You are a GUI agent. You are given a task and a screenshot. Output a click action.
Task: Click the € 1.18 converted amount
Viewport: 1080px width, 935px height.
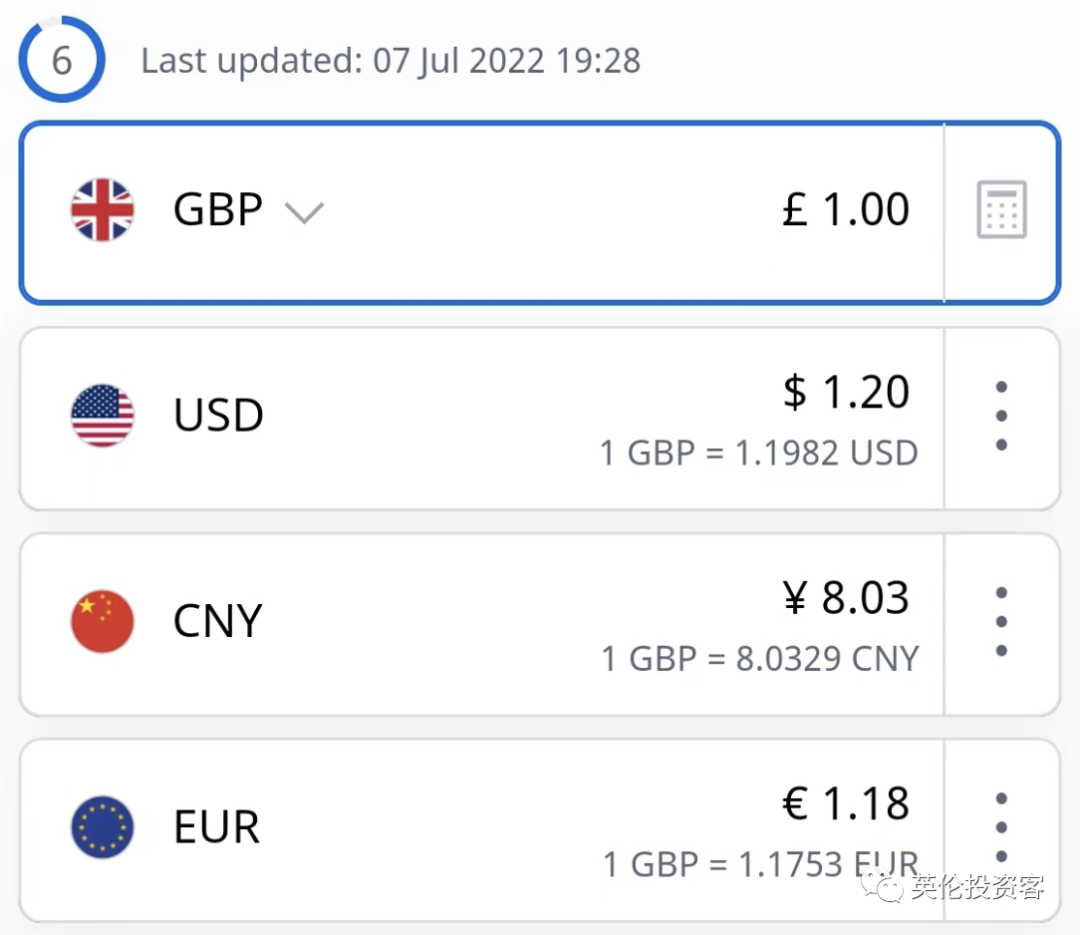(x=846, y=803)
